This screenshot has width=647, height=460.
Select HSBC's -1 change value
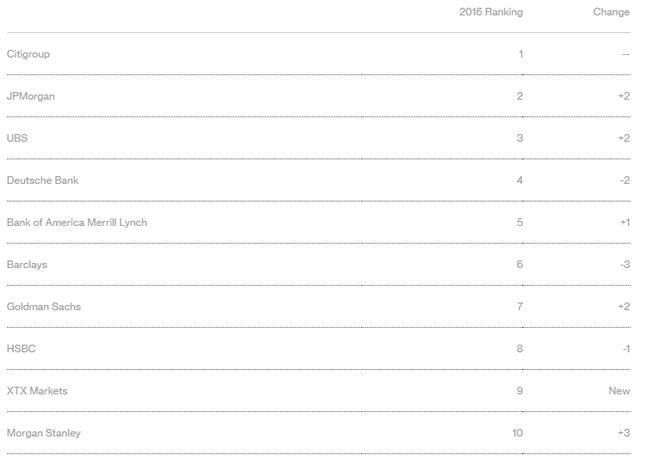click(624, 349)
